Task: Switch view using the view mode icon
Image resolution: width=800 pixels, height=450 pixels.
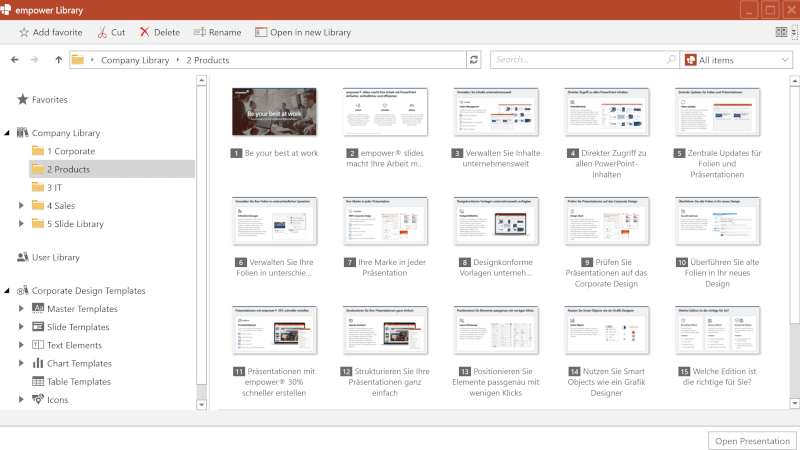Action: tap(781, 32)
